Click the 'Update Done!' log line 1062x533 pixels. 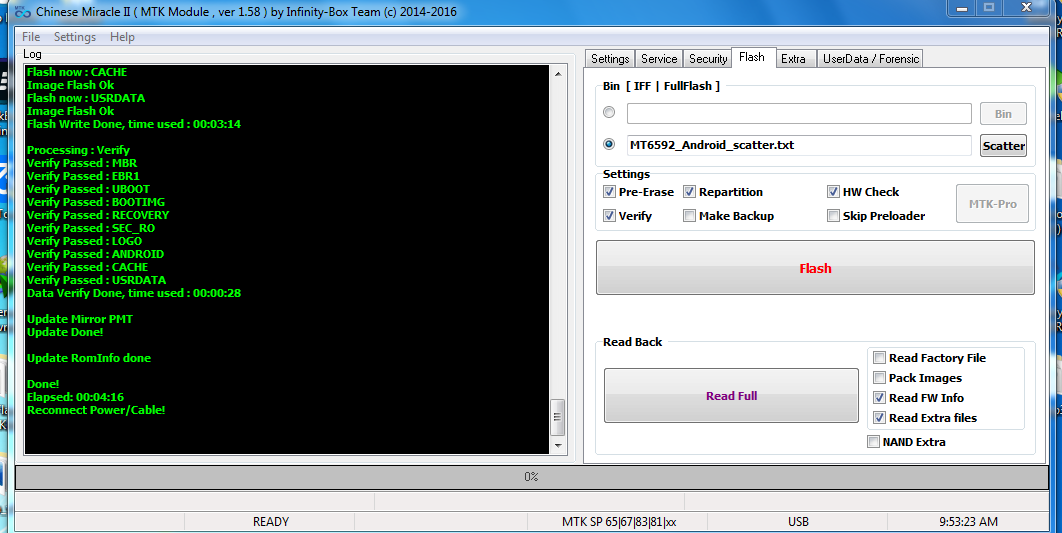(x=65, y=332)
